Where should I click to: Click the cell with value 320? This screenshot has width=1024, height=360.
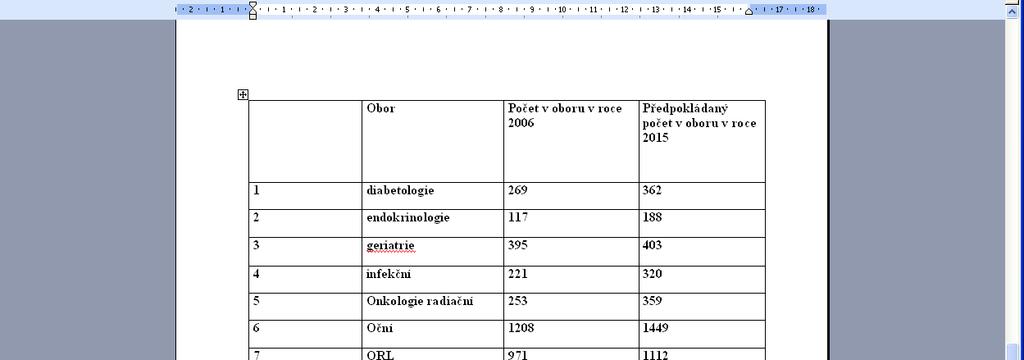tap(702, 280)
